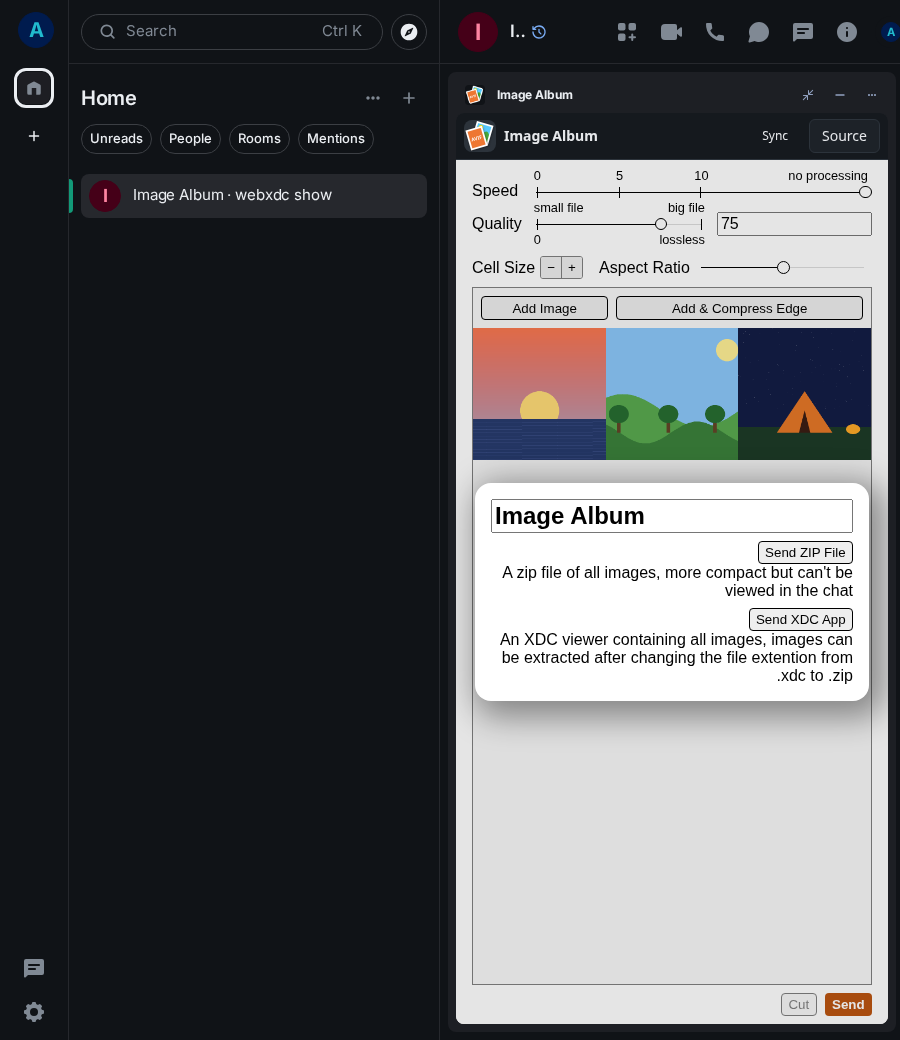The image size is (900, 1040).
Task: Click the Speed slider handle
Action: click(x=865, y=192)
